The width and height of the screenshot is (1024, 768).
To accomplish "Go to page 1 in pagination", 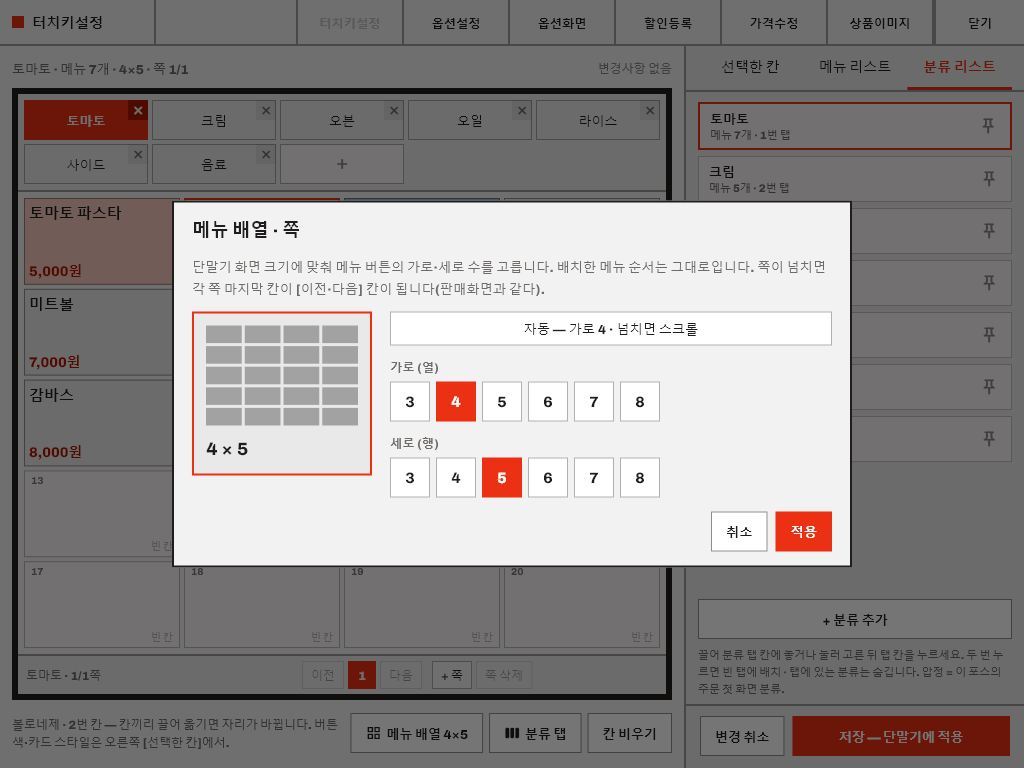I will pyautogui.click(x=362, y=675).
